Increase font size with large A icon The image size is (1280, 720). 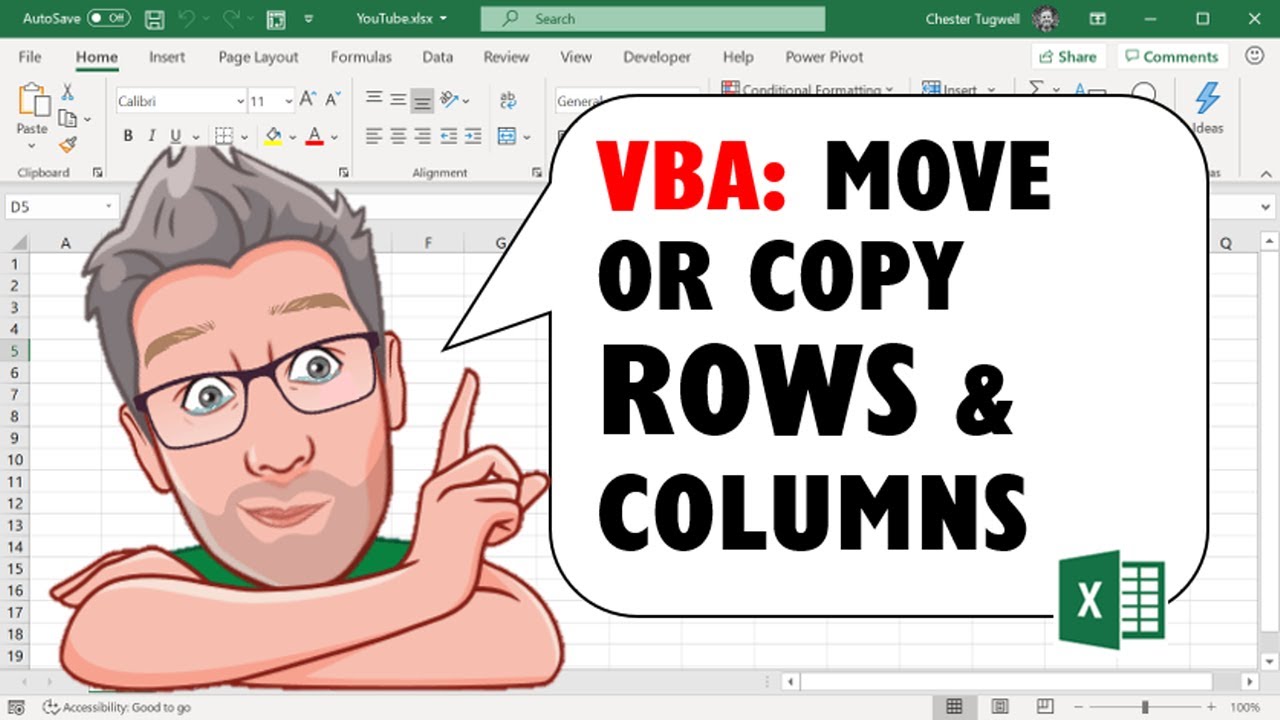(x=308, y=100)
